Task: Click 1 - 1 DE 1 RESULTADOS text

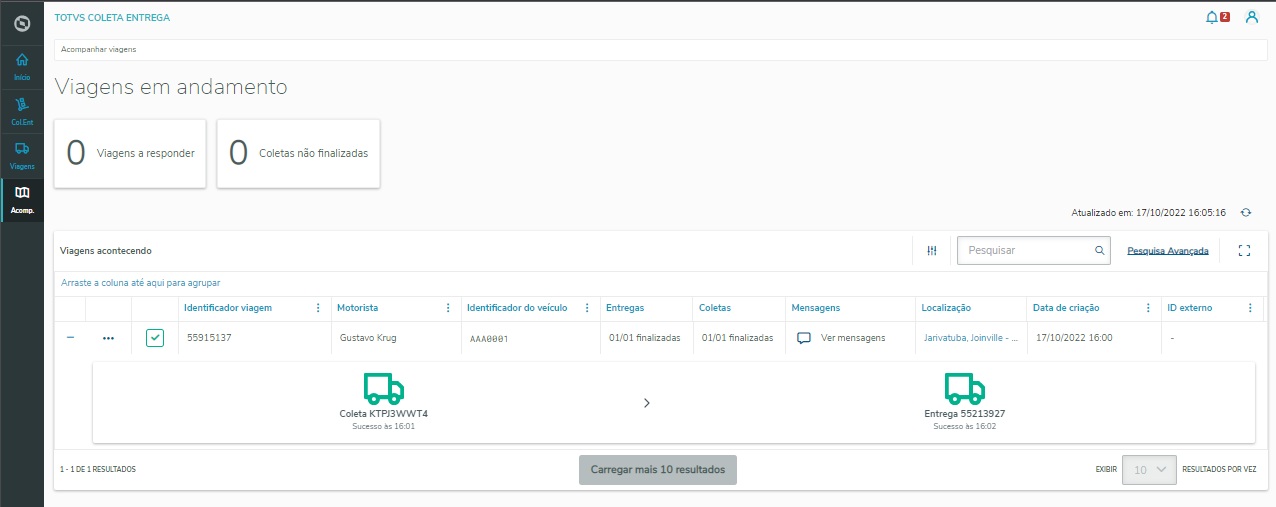Action: (x=98, y=469)
